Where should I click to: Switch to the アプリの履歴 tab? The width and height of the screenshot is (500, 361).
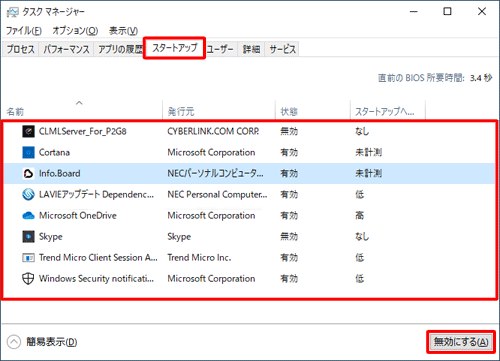[120, 49]
